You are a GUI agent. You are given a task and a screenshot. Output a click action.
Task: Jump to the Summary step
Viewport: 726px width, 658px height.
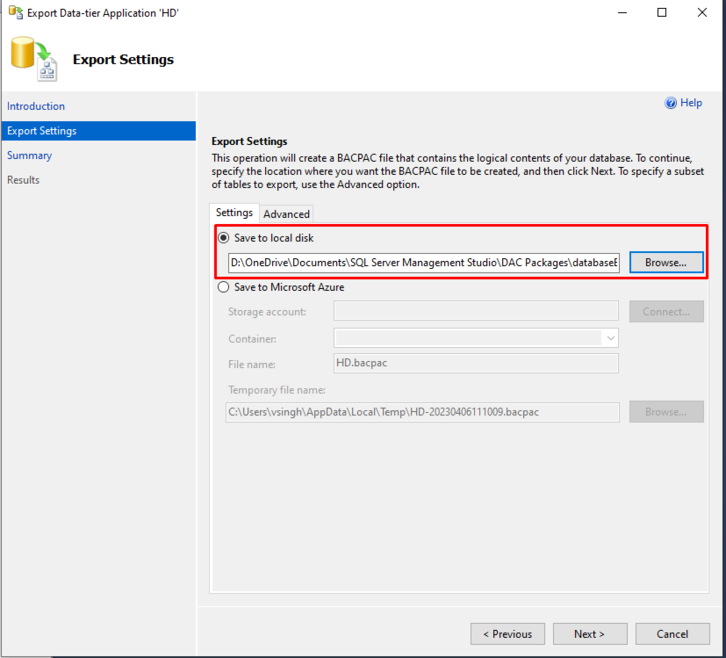[x=30, y=155]
